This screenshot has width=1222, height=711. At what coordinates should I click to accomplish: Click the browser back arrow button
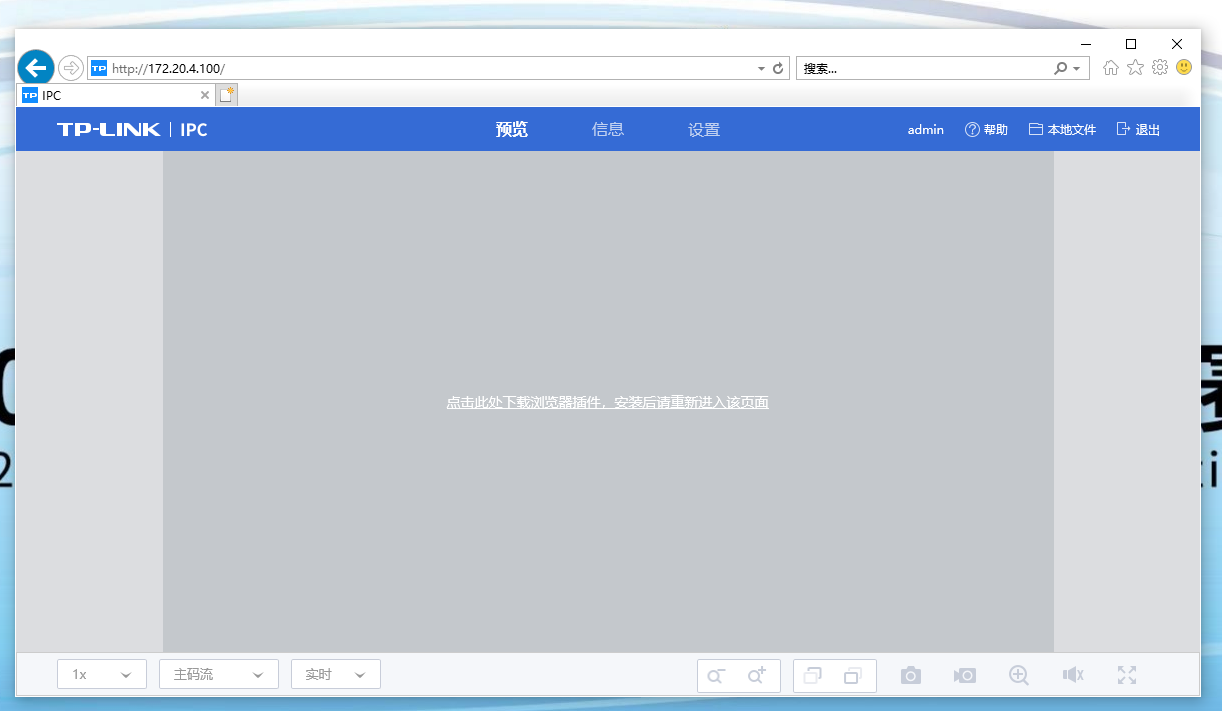coord(36,68)
